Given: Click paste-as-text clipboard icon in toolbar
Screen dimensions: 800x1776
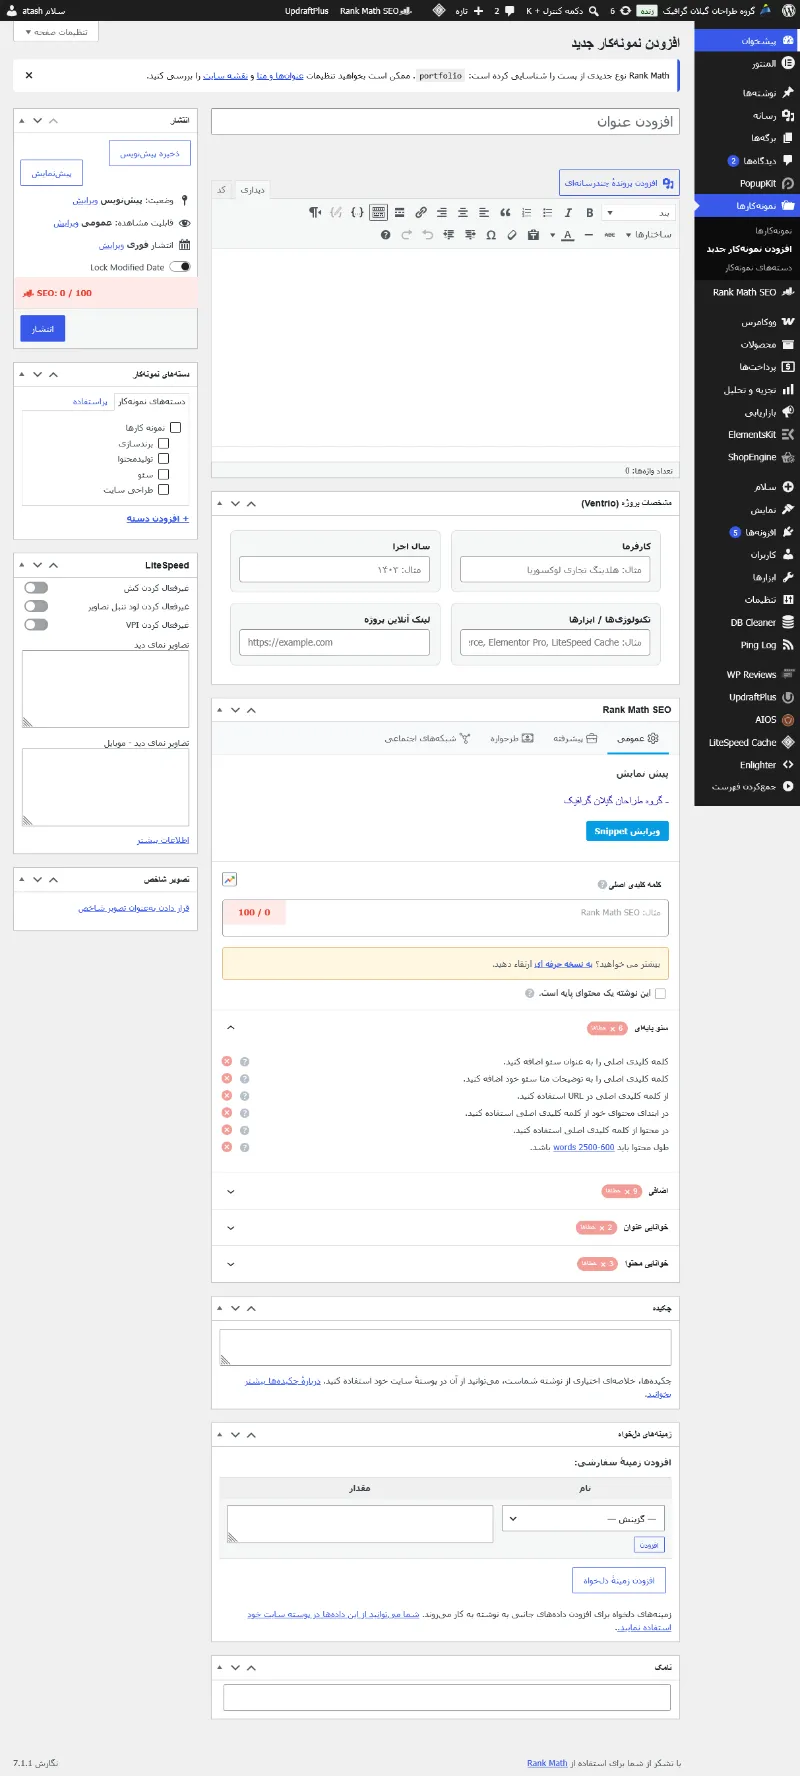Looking at the screenshot, I should point(533,235).
